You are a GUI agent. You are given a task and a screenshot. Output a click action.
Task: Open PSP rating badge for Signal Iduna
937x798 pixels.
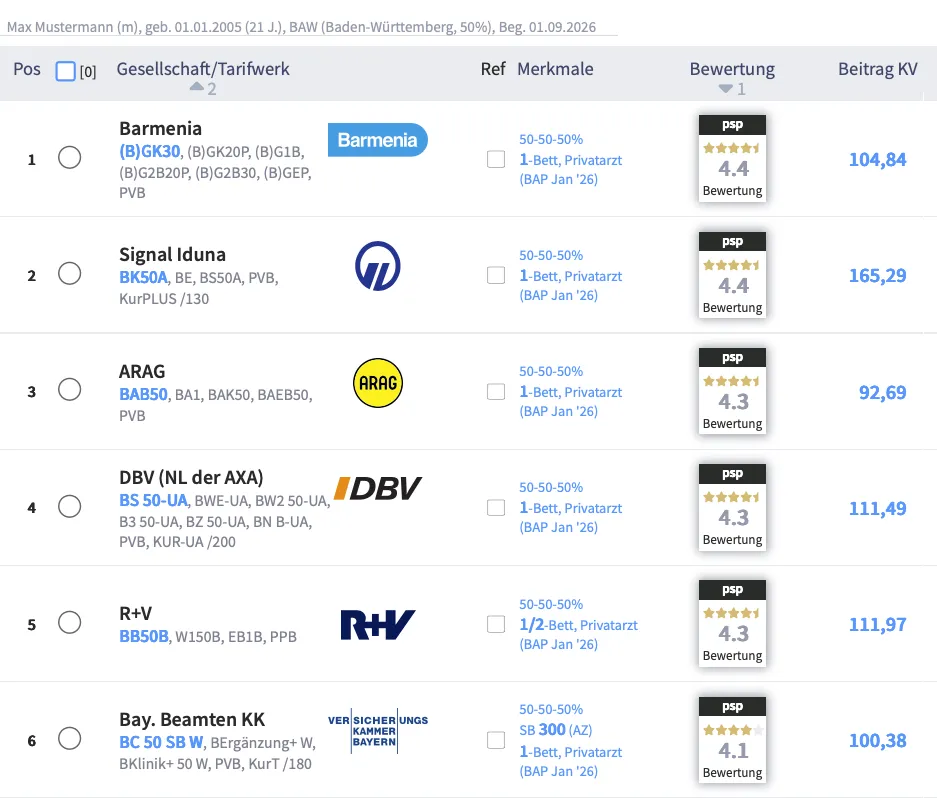[732, 274]
